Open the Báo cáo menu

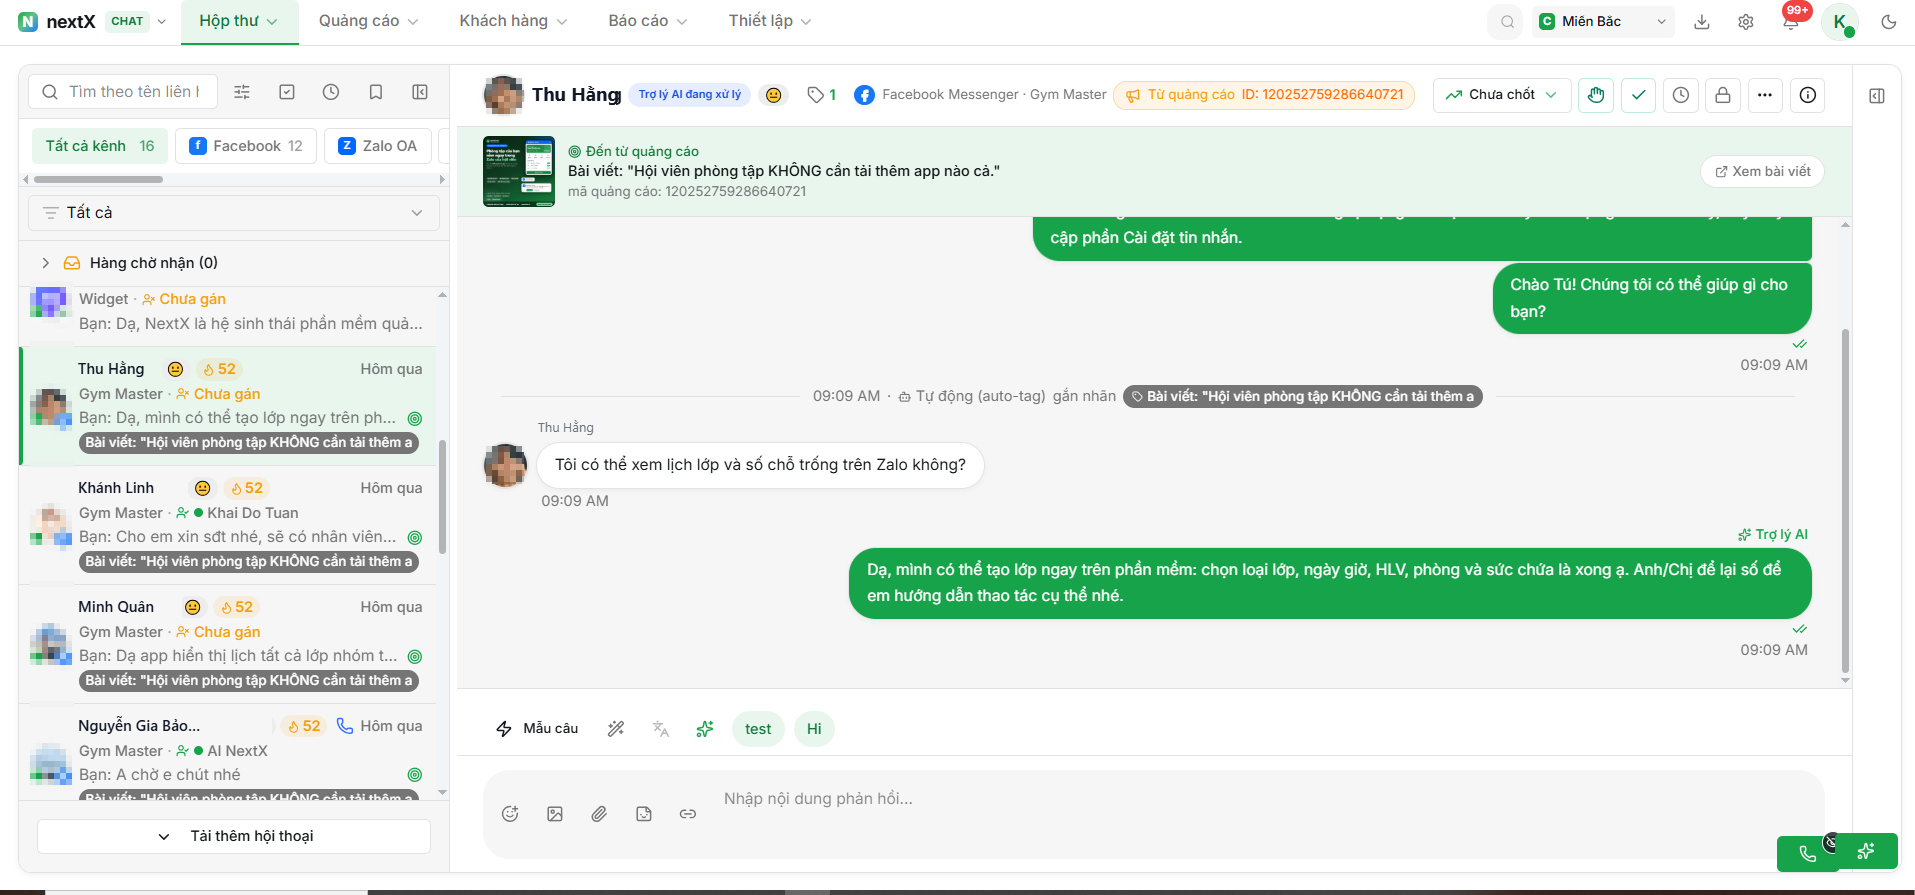tap(648, 21)
